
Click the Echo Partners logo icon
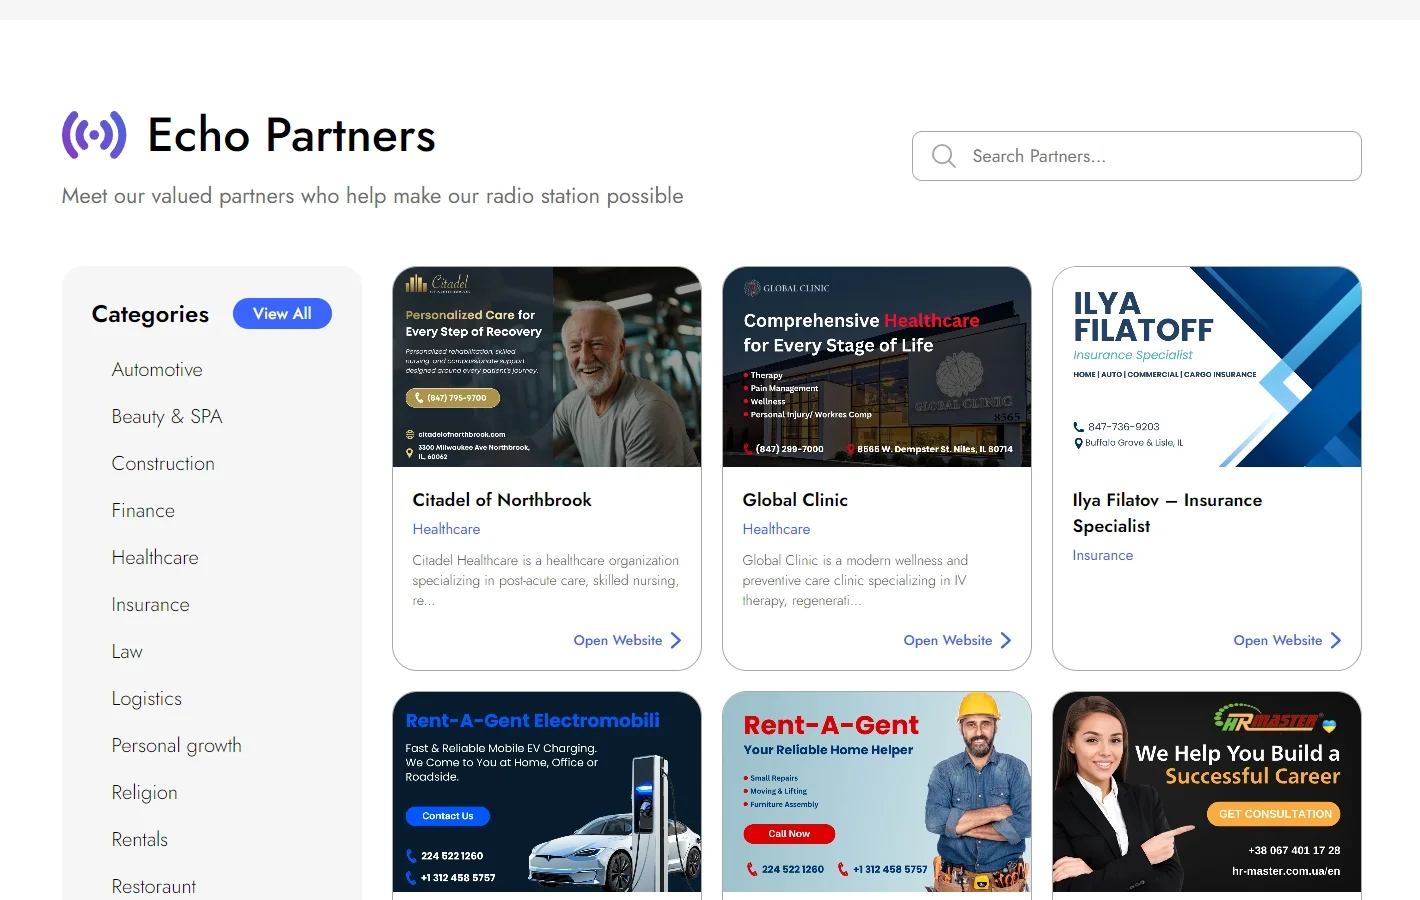94,135
